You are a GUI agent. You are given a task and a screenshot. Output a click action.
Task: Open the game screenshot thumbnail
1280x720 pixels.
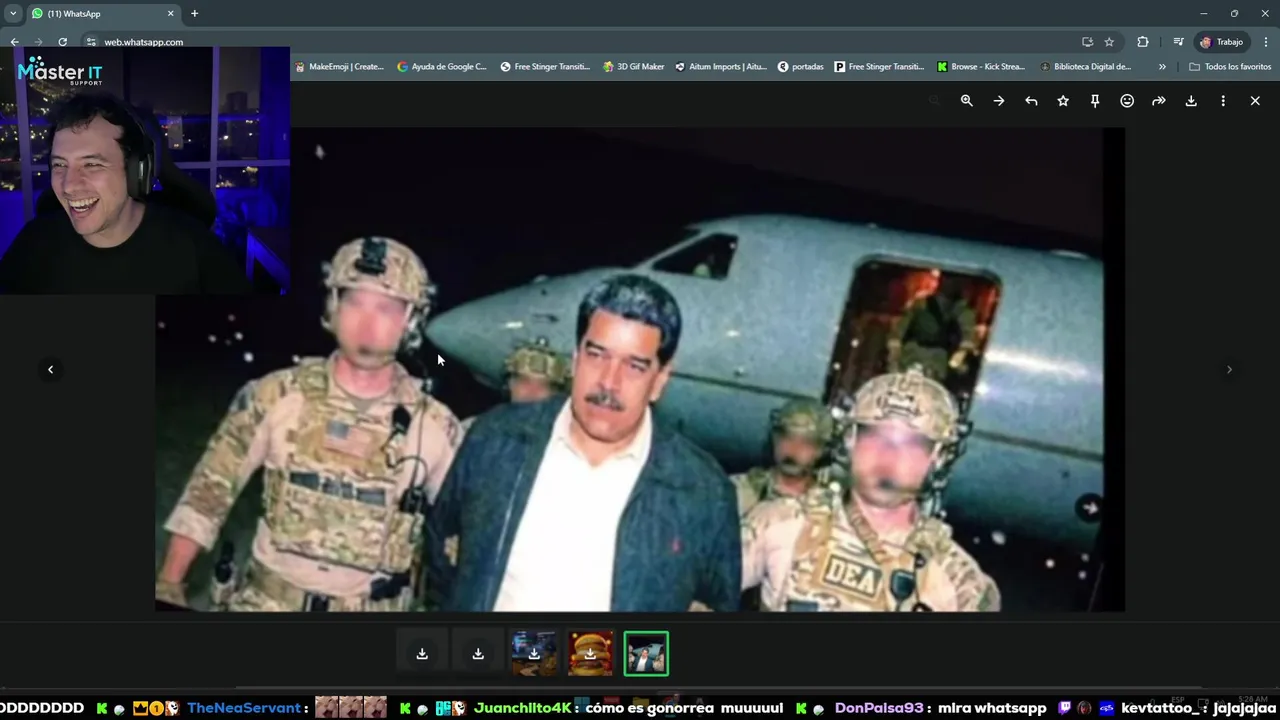534,654
